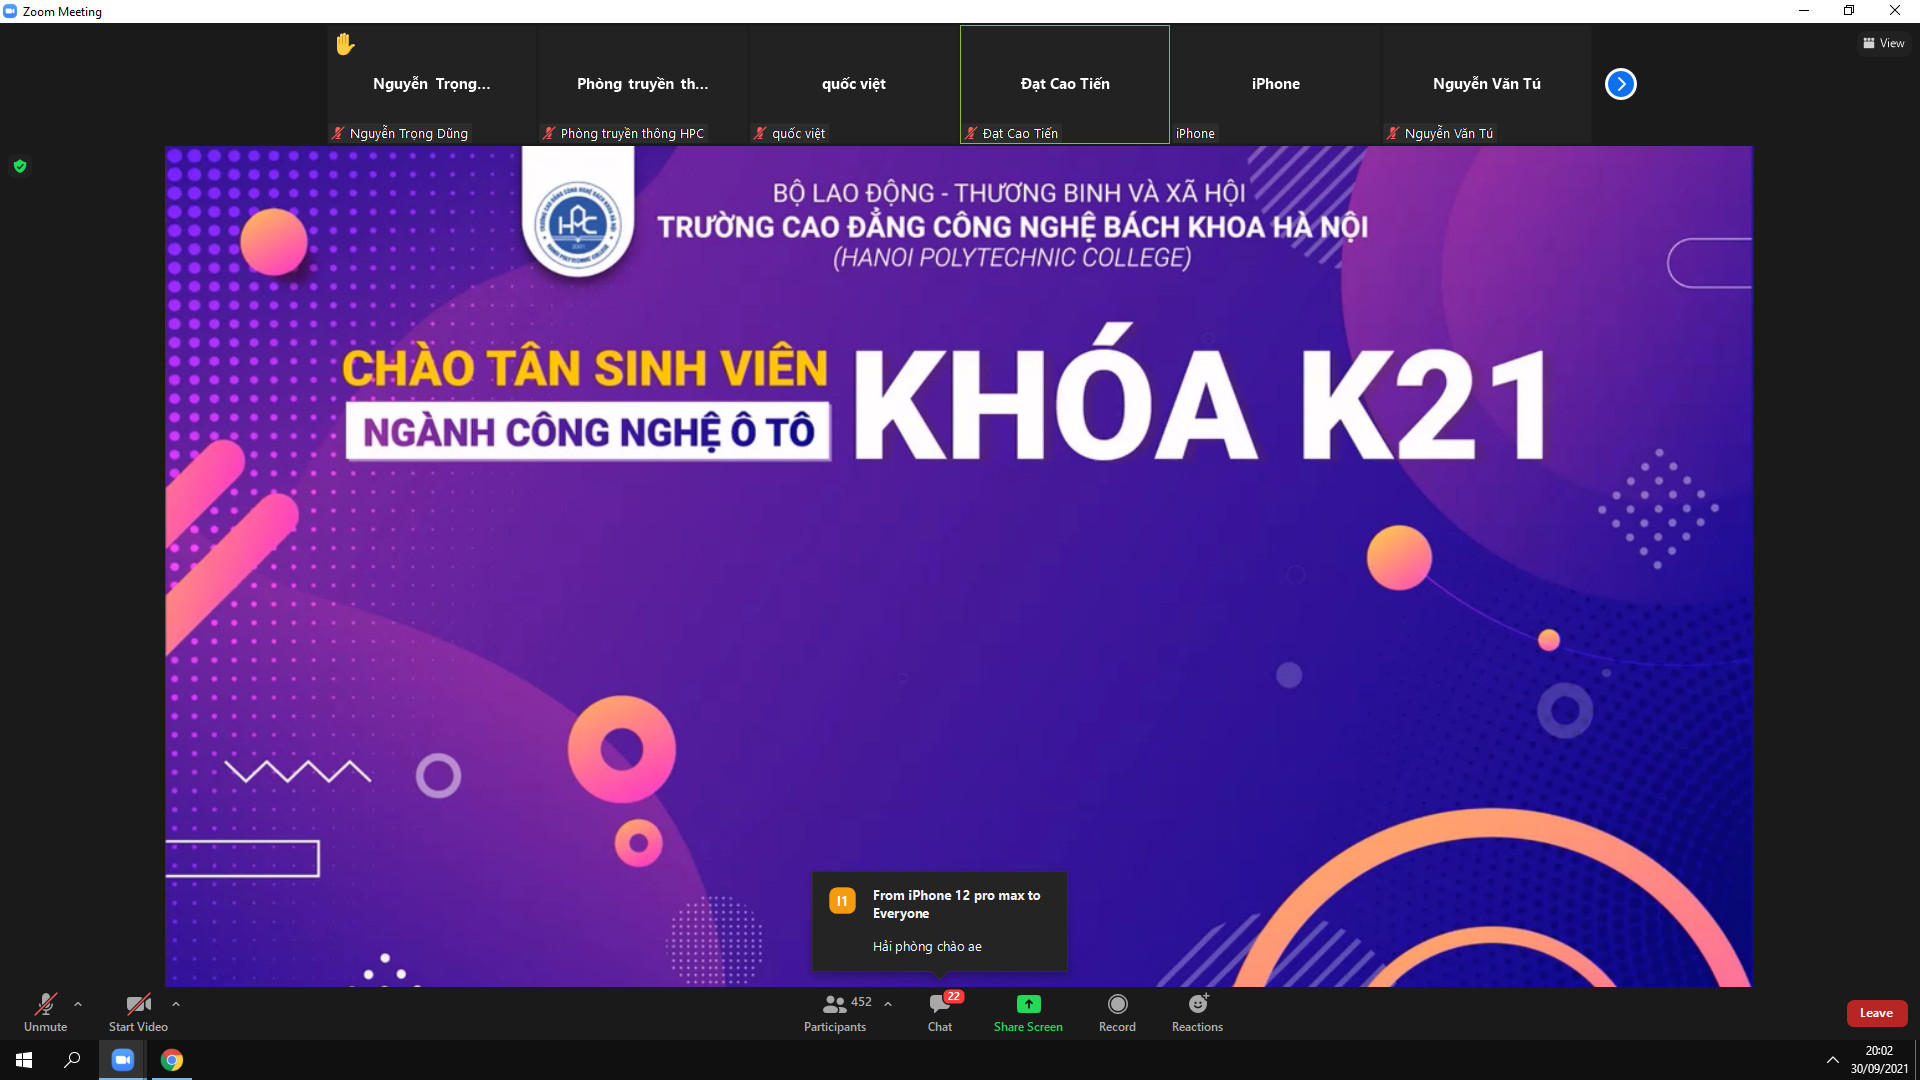Viewport: 1920px width, 1080px height.
Task: Open Zoom from the Windows taskbar
Action: click(123, 1060)
